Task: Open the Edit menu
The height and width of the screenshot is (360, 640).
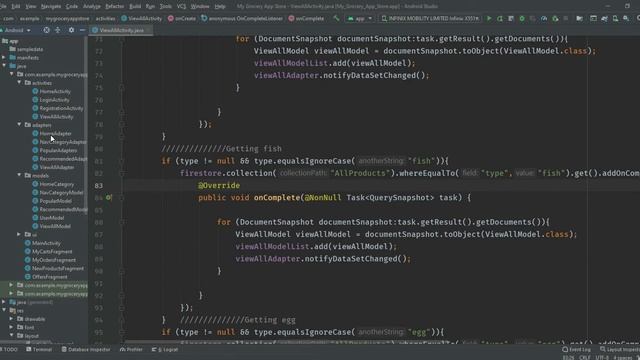Action: tap(16, 7)
